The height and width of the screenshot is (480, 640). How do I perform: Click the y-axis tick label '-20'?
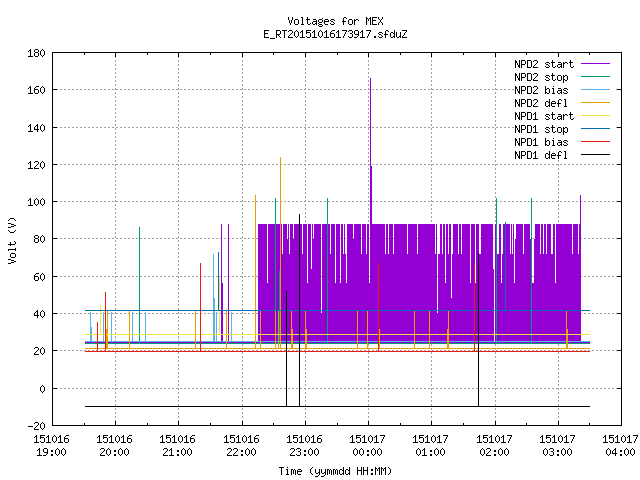point(36,426)
